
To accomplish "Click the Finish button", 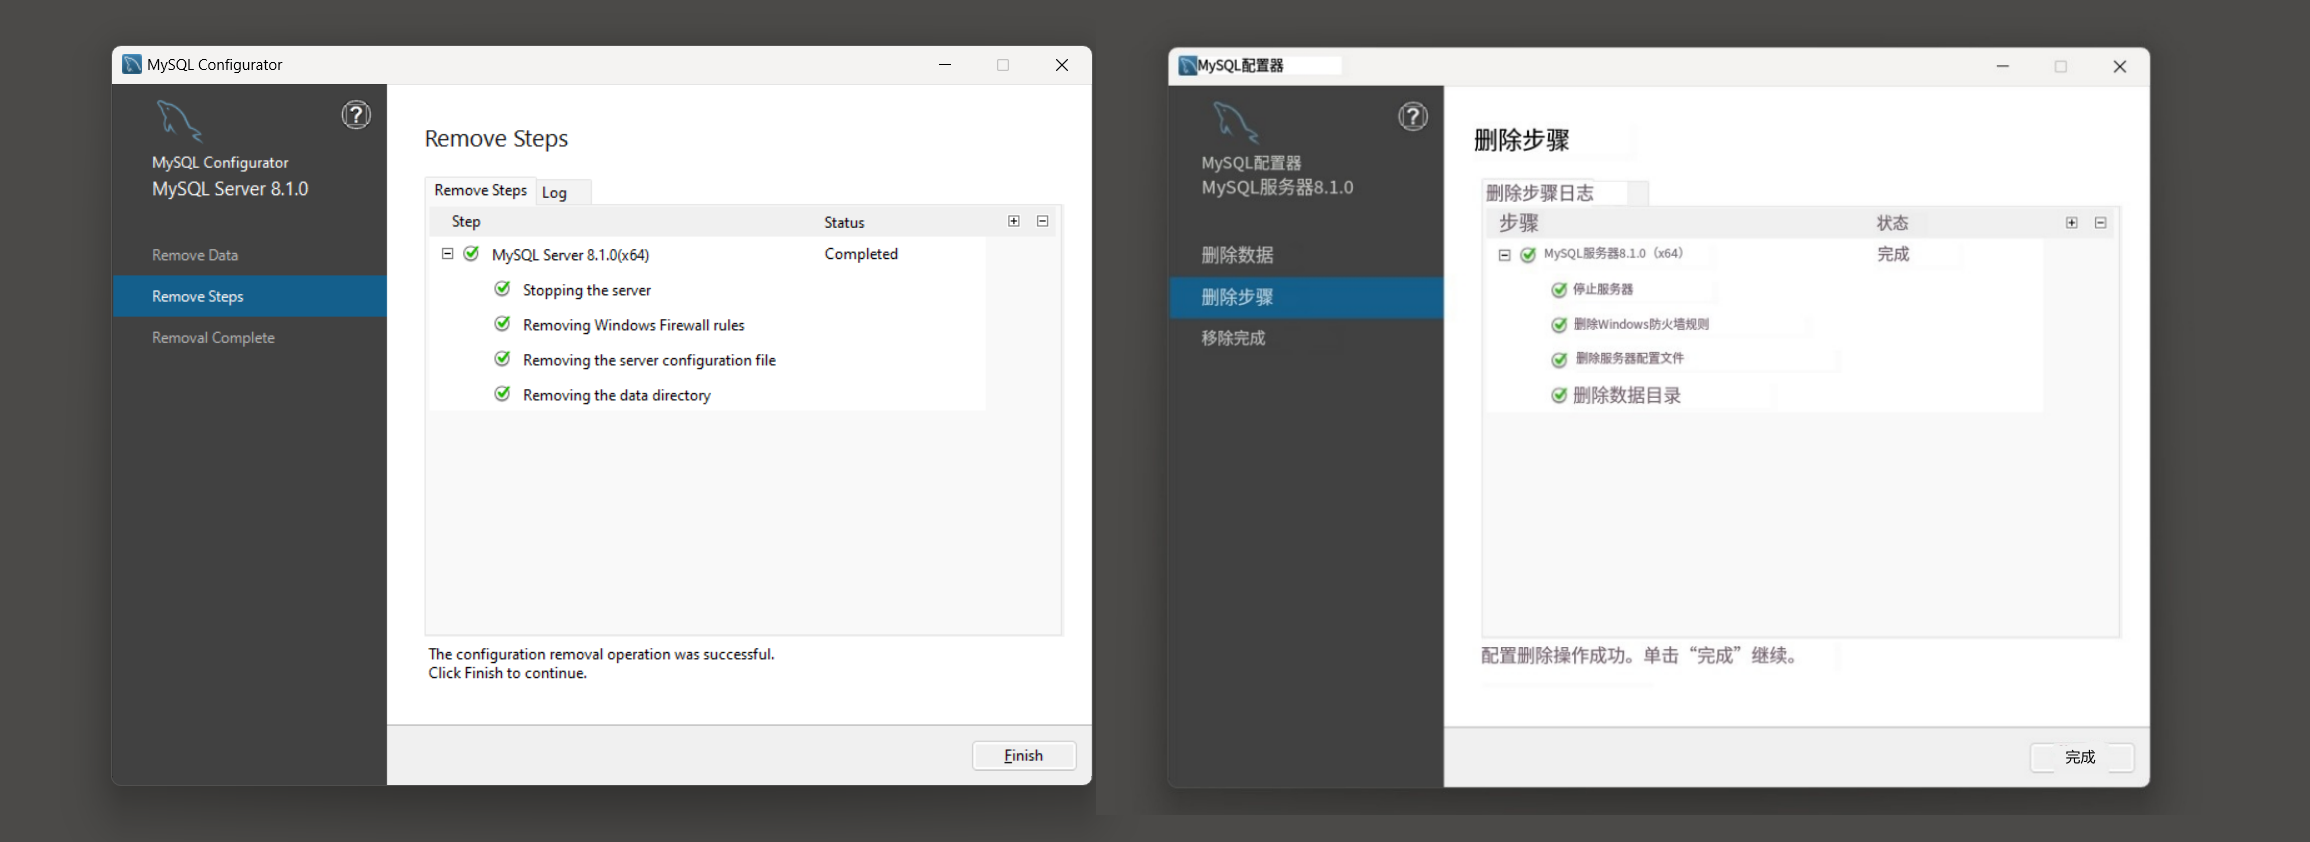I will 1024,756.
